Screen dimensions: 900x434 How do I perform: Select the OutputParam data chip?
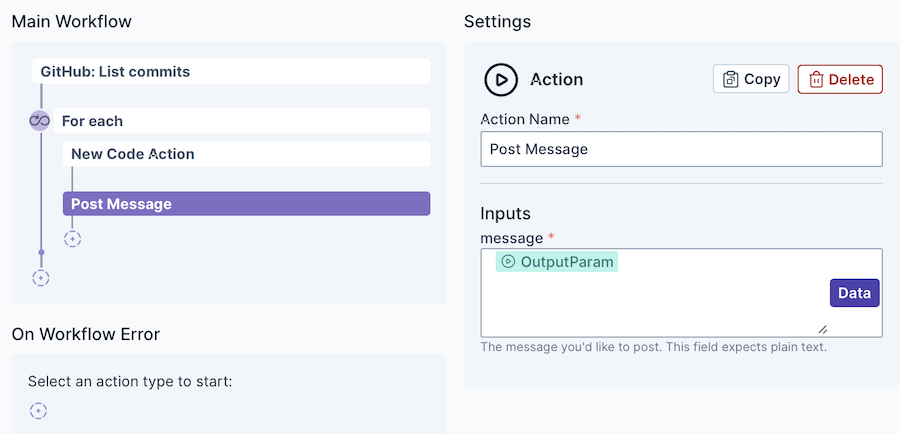click(567, 262)
